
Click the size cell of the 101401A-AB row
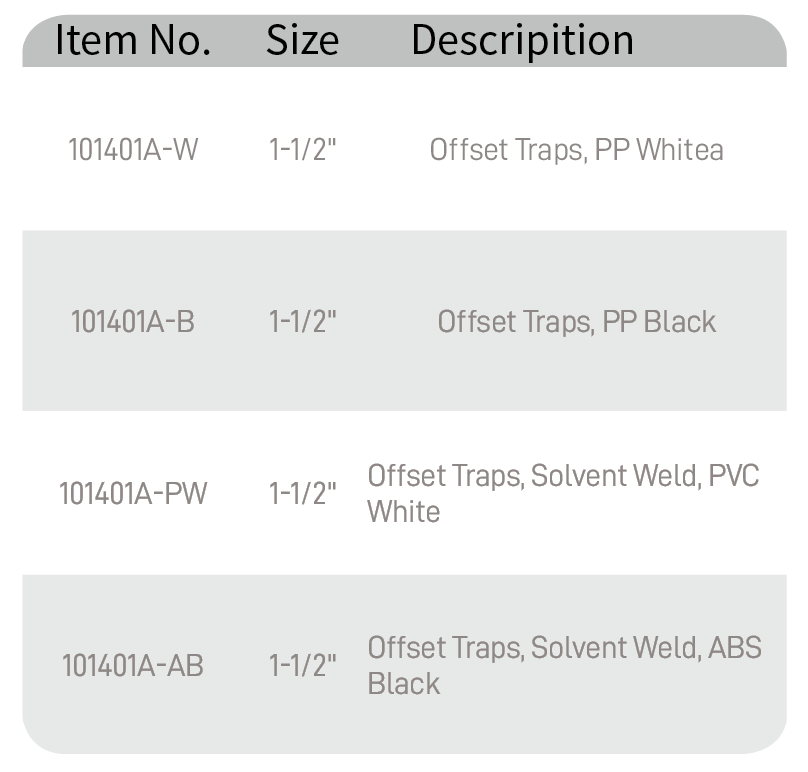pos(302,665)
